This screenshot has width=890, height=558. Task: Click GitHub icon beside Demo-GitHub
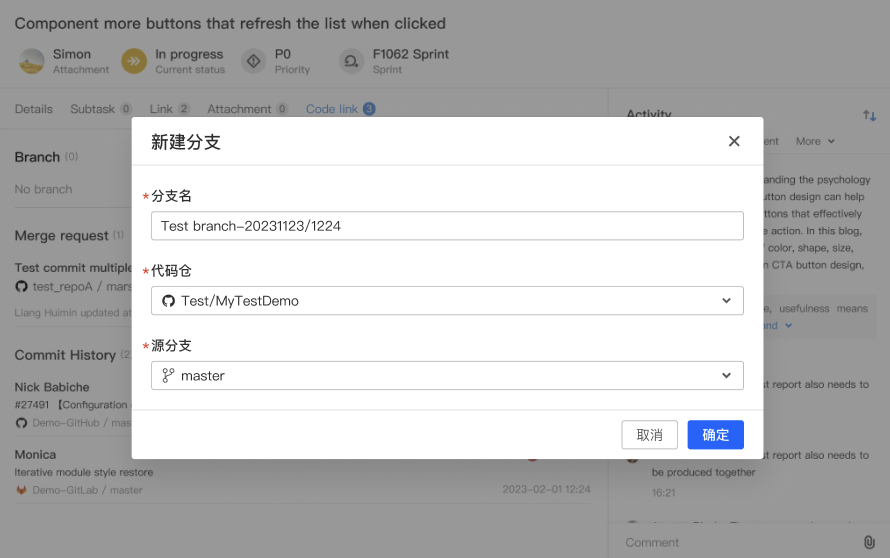pyautogui.click(x=22, y=423)
